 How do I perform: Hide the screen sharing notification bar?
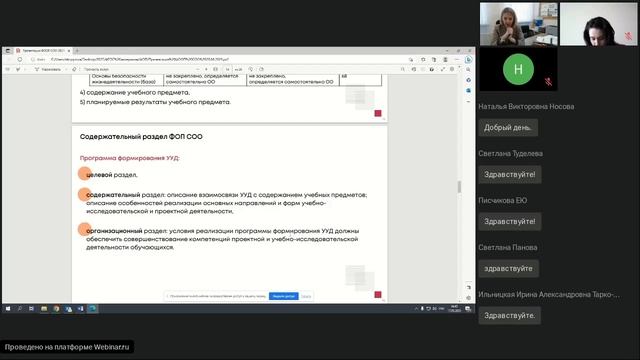[306, 296]
